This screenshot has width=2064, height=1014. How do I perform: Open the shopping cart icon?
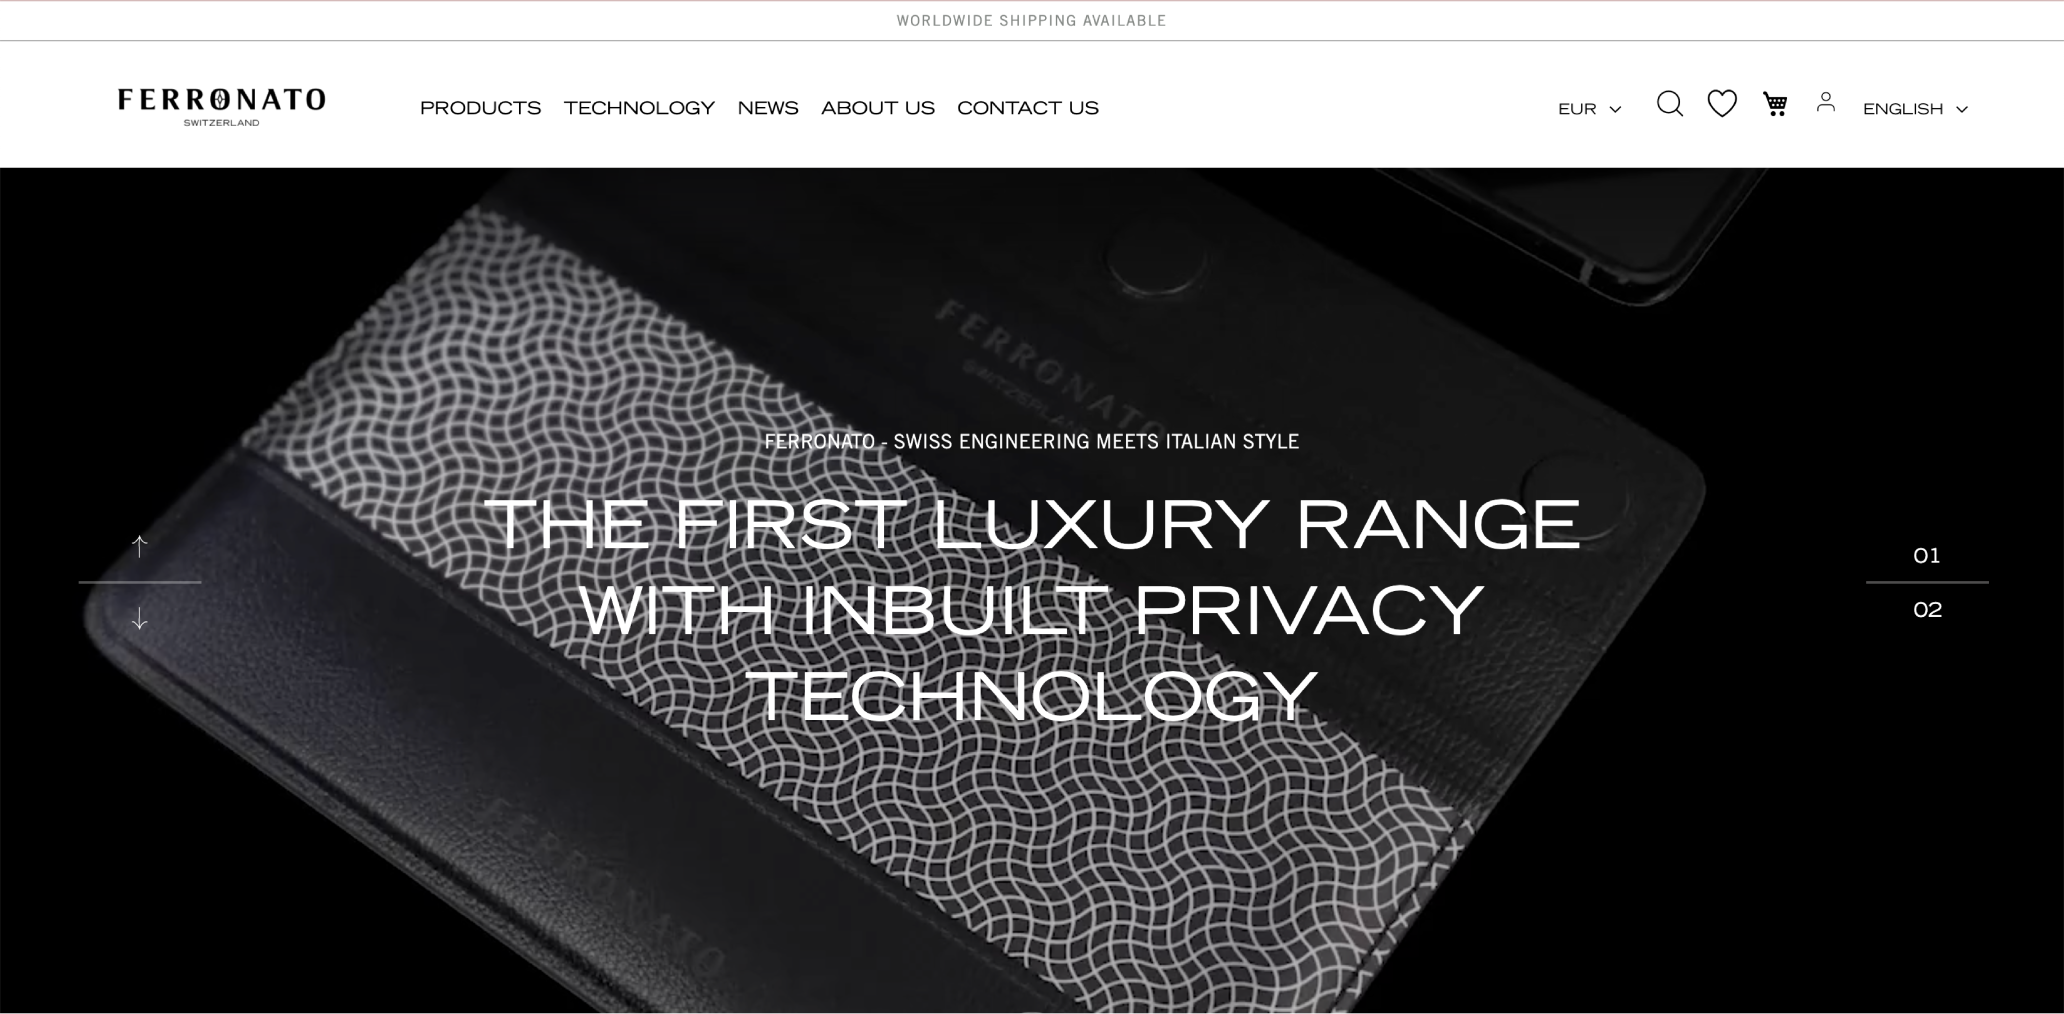coord(1775,104)
